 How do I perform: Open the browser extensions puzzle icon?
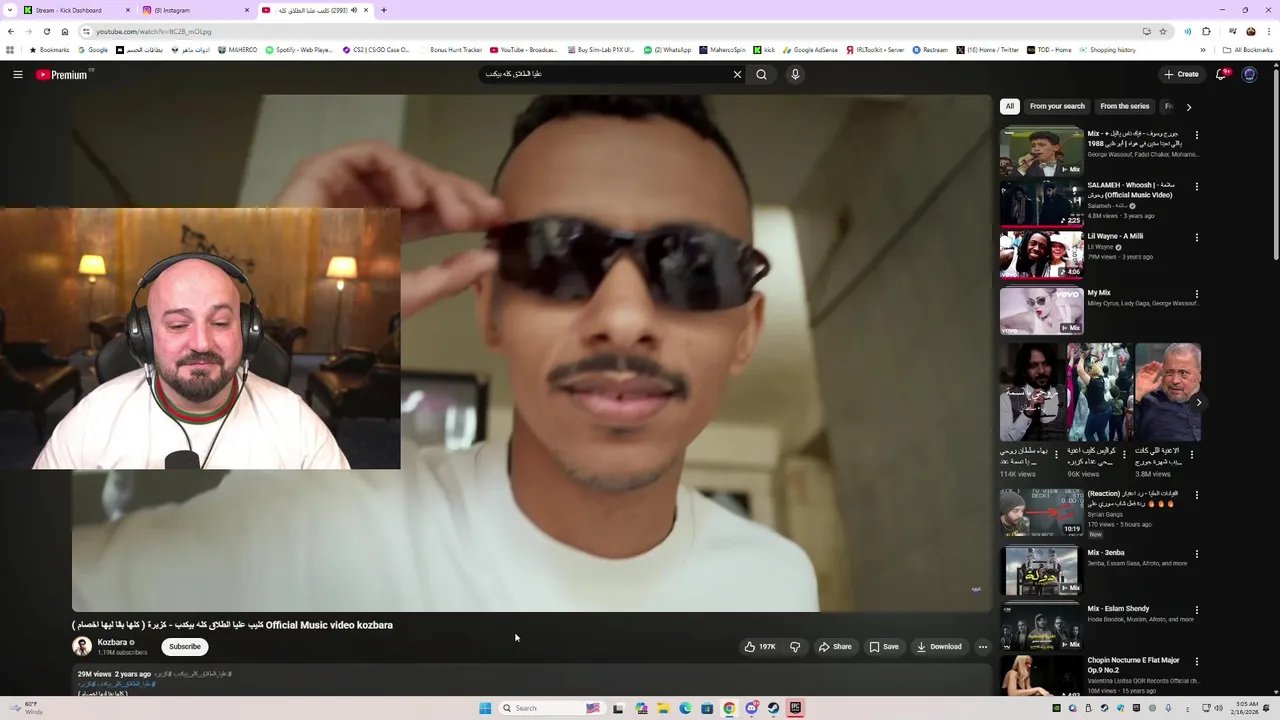(x=1206, y=31)
